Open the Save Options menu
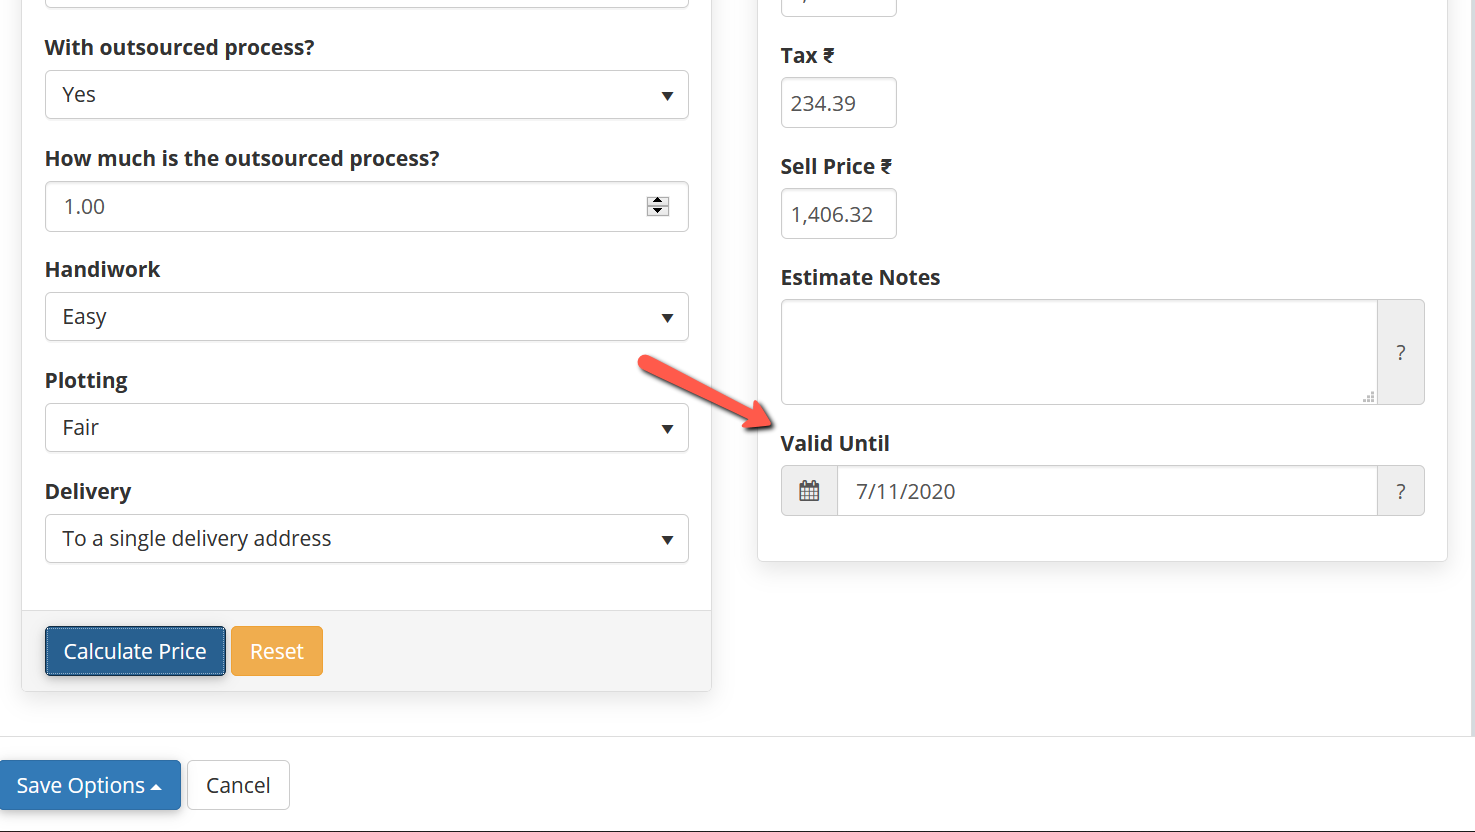This screenshot has width=1475, height=832. click(x=90, y=785)
